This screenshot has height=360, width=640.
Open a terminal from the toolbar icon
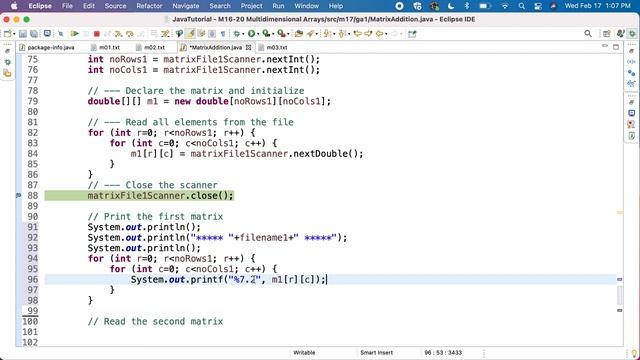point(47,33)
